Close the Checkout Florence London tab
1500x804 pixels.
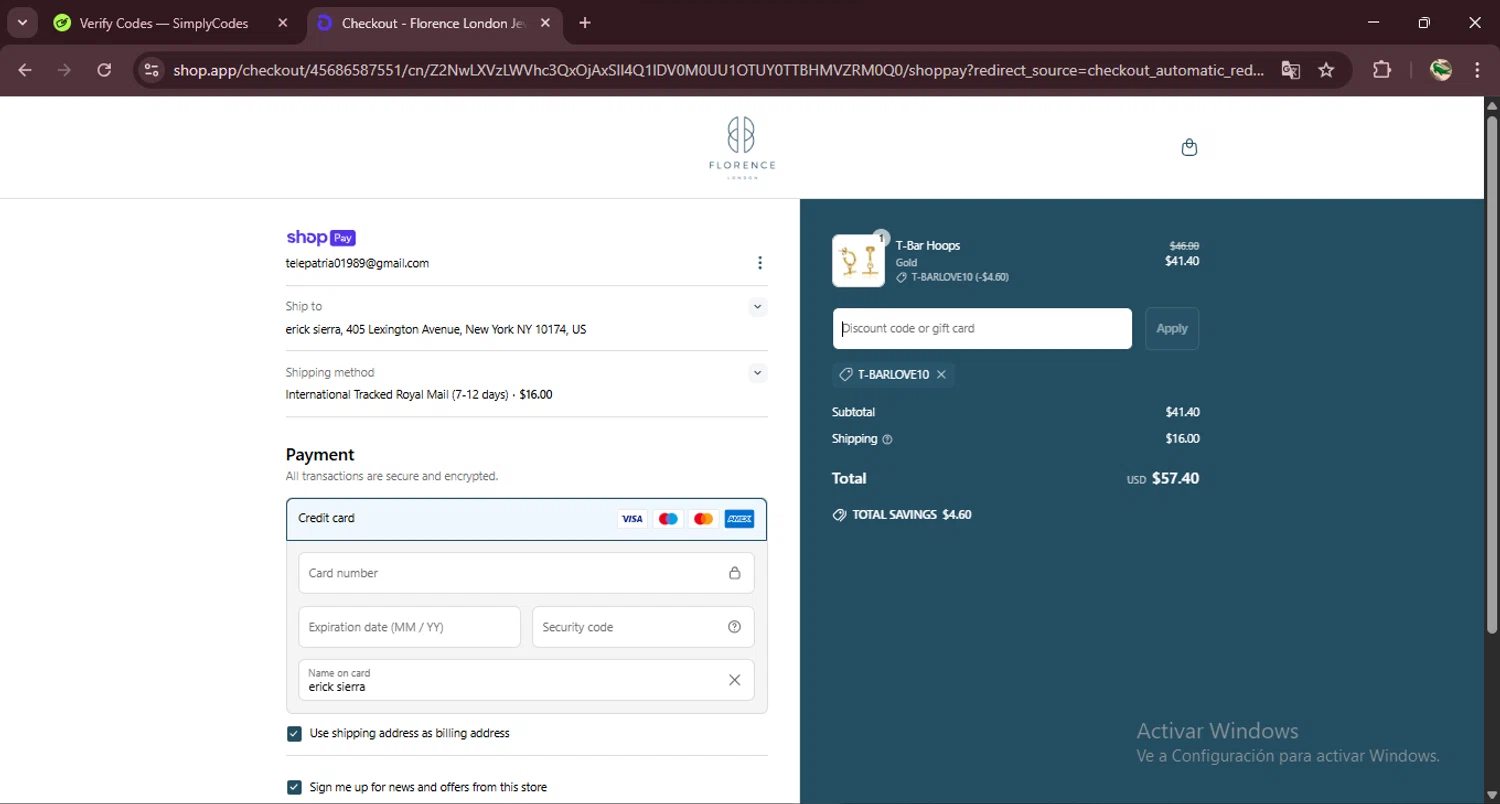coord(545,23)
